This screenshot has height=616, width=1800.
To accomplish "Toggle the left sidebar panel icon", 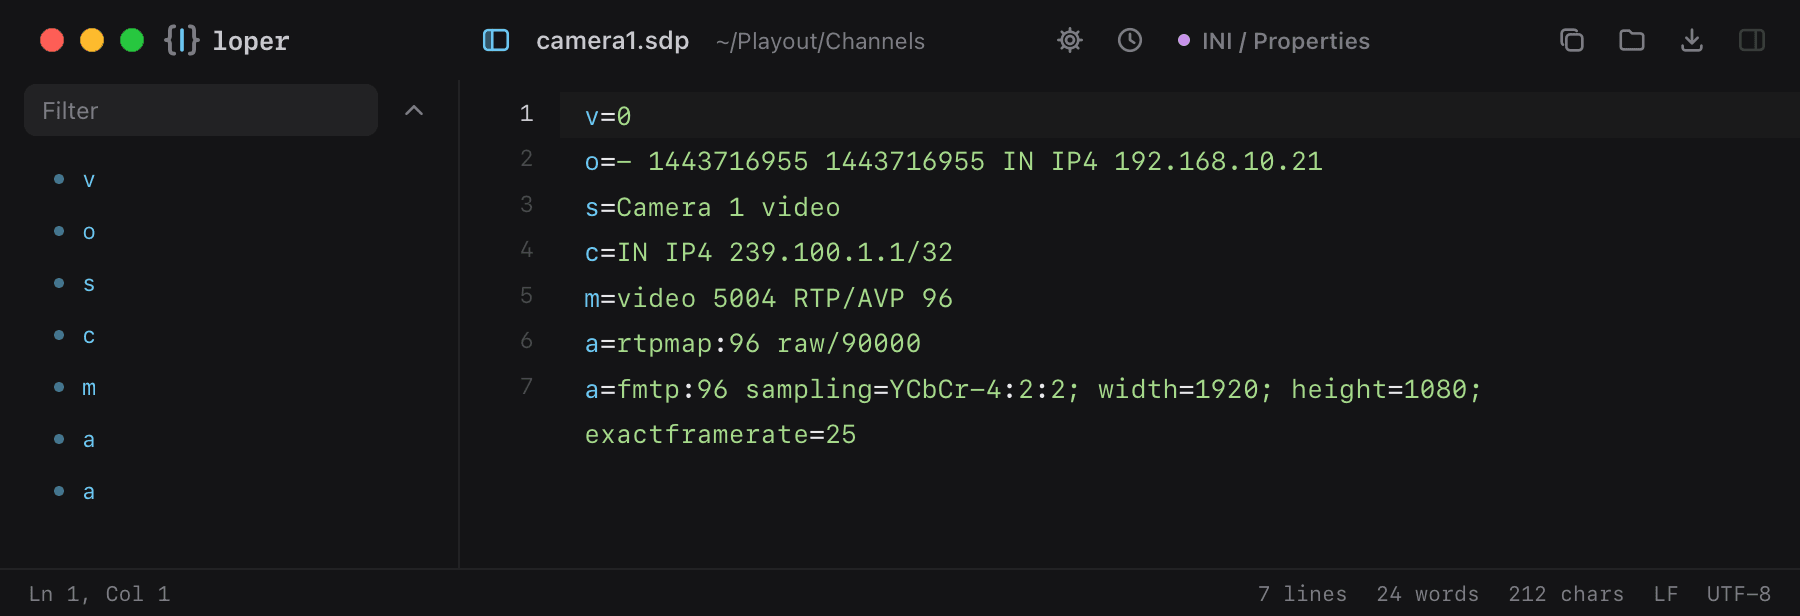I will 496,40.
